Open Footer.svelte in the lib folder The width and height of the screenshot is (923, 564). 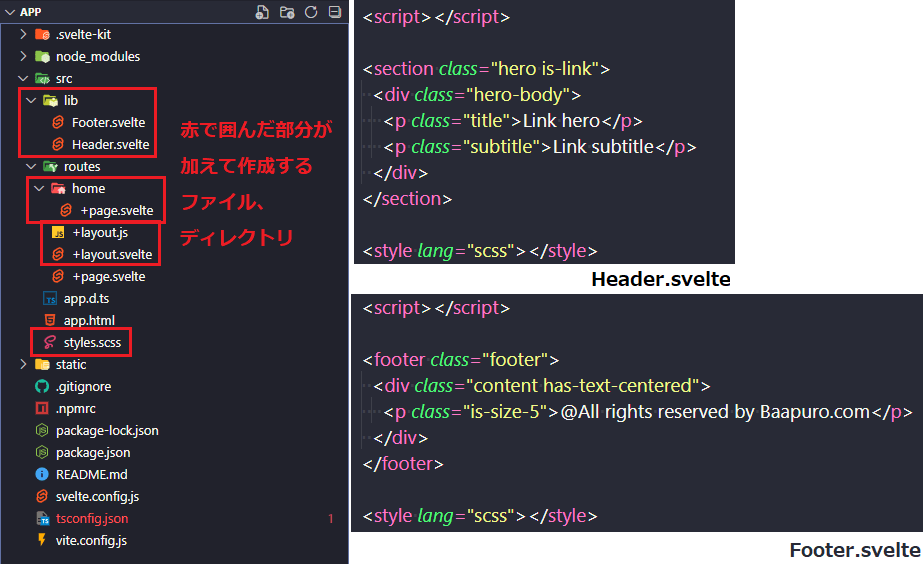click(108, 122)
